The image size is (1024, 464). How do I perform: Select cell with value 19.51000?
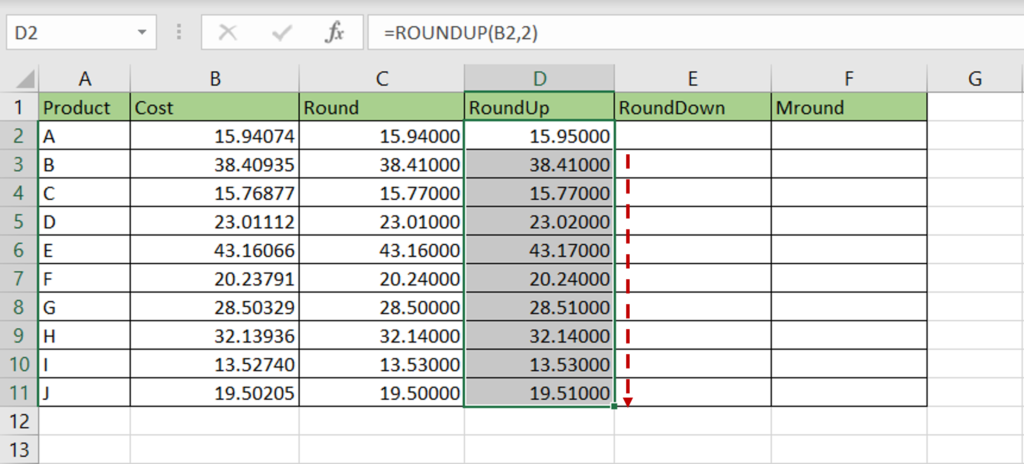(539, 393)
